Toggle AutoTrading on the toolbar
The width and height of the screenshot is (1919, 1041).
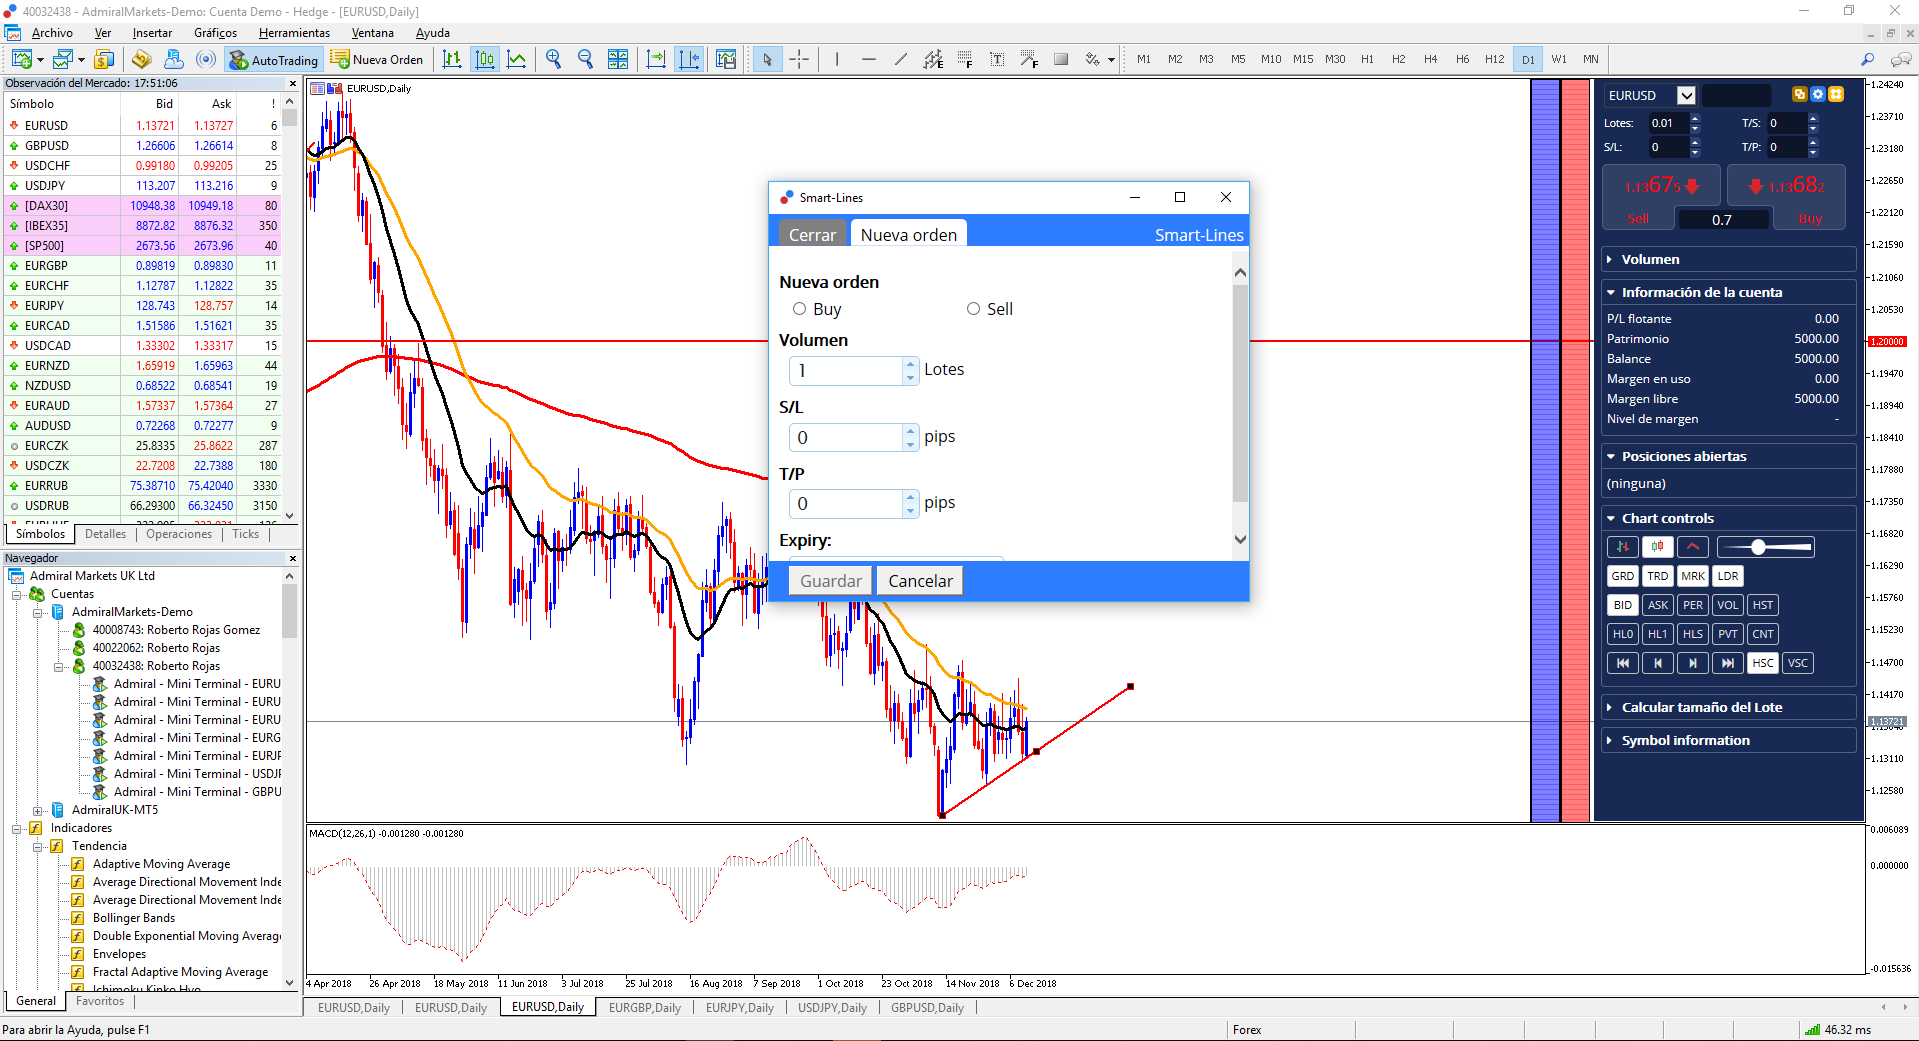272,59
